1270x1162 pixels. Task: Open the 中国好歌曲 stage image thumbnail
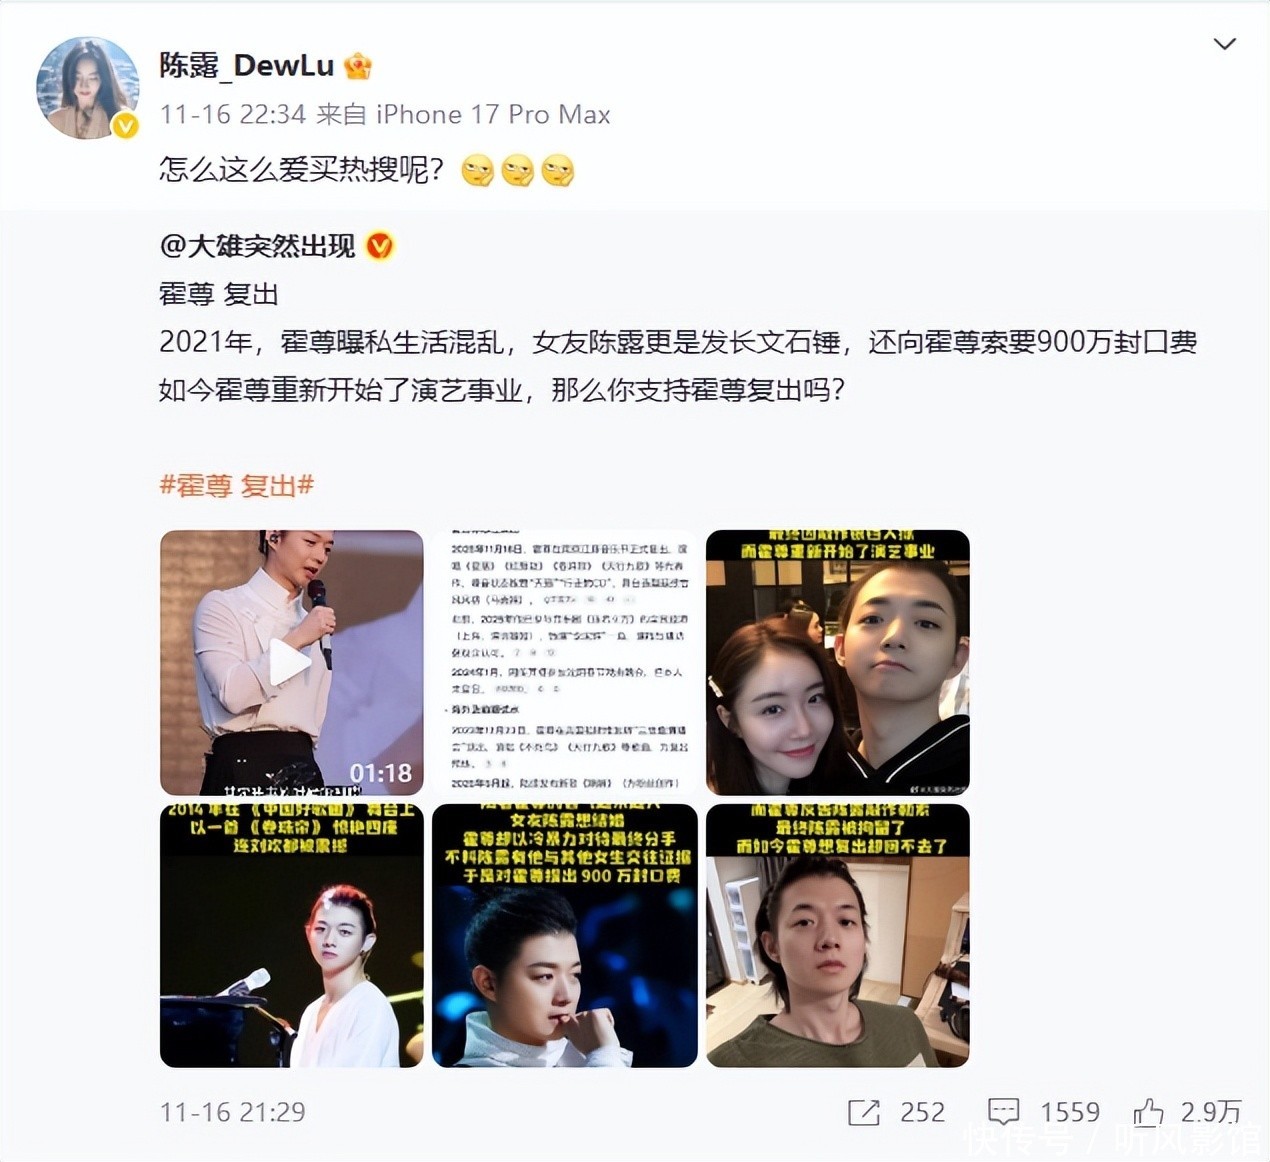[292, 935]
